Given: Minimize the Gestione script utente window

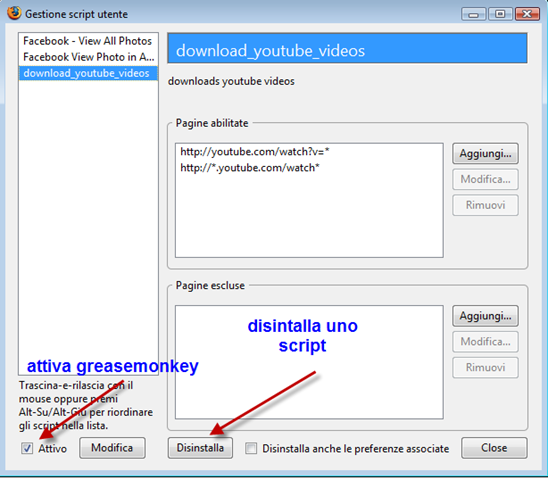Looking at the screenshot, I should [x=474, y=14].
